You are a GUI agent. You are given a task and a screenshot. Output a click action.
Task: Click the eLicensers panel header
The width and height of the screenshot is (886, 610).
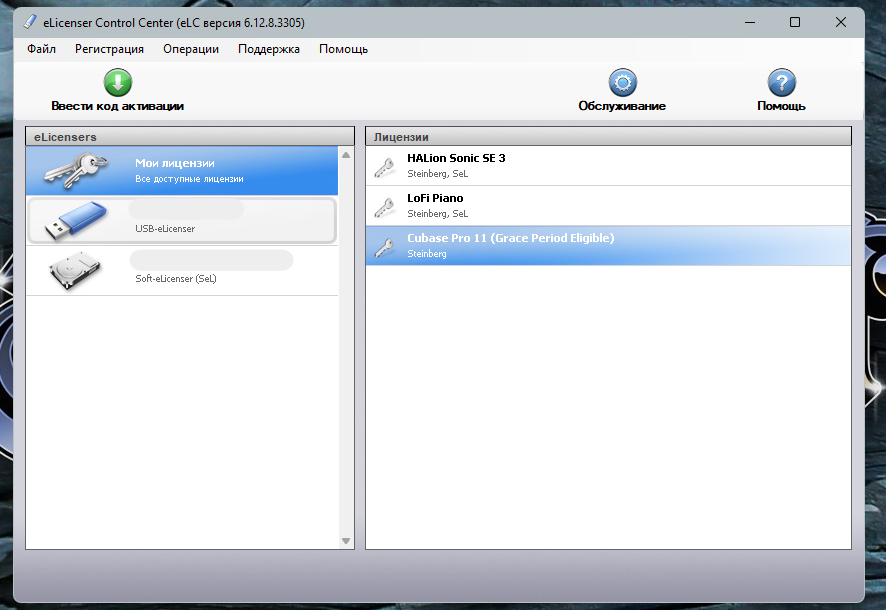pyautogui.click(x=190, y=137)
